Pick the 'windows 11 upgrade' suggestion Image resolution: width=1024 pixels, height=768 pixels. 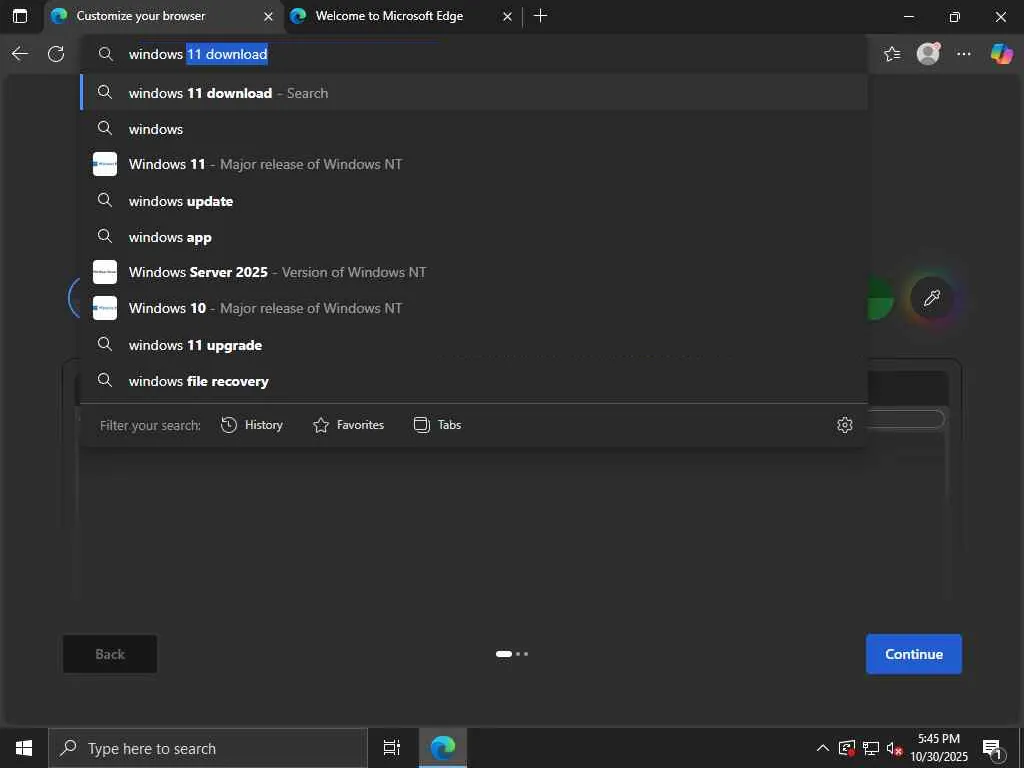(x=473, y=344)
